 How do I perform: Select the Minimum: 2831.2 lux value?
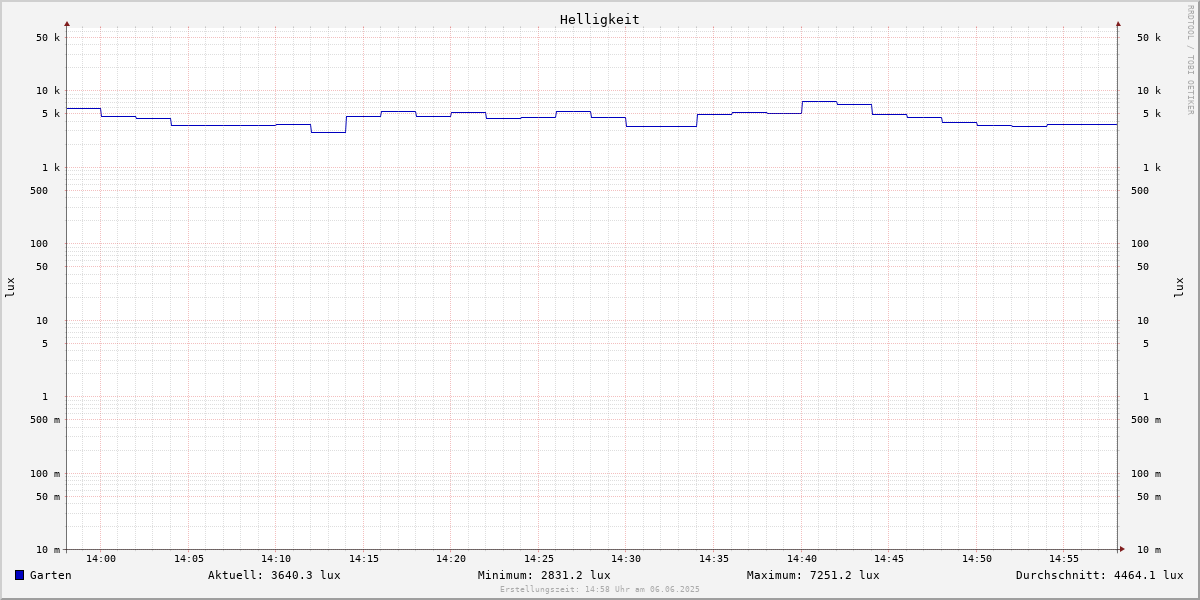pyautogui.click(x=544, y=575)
